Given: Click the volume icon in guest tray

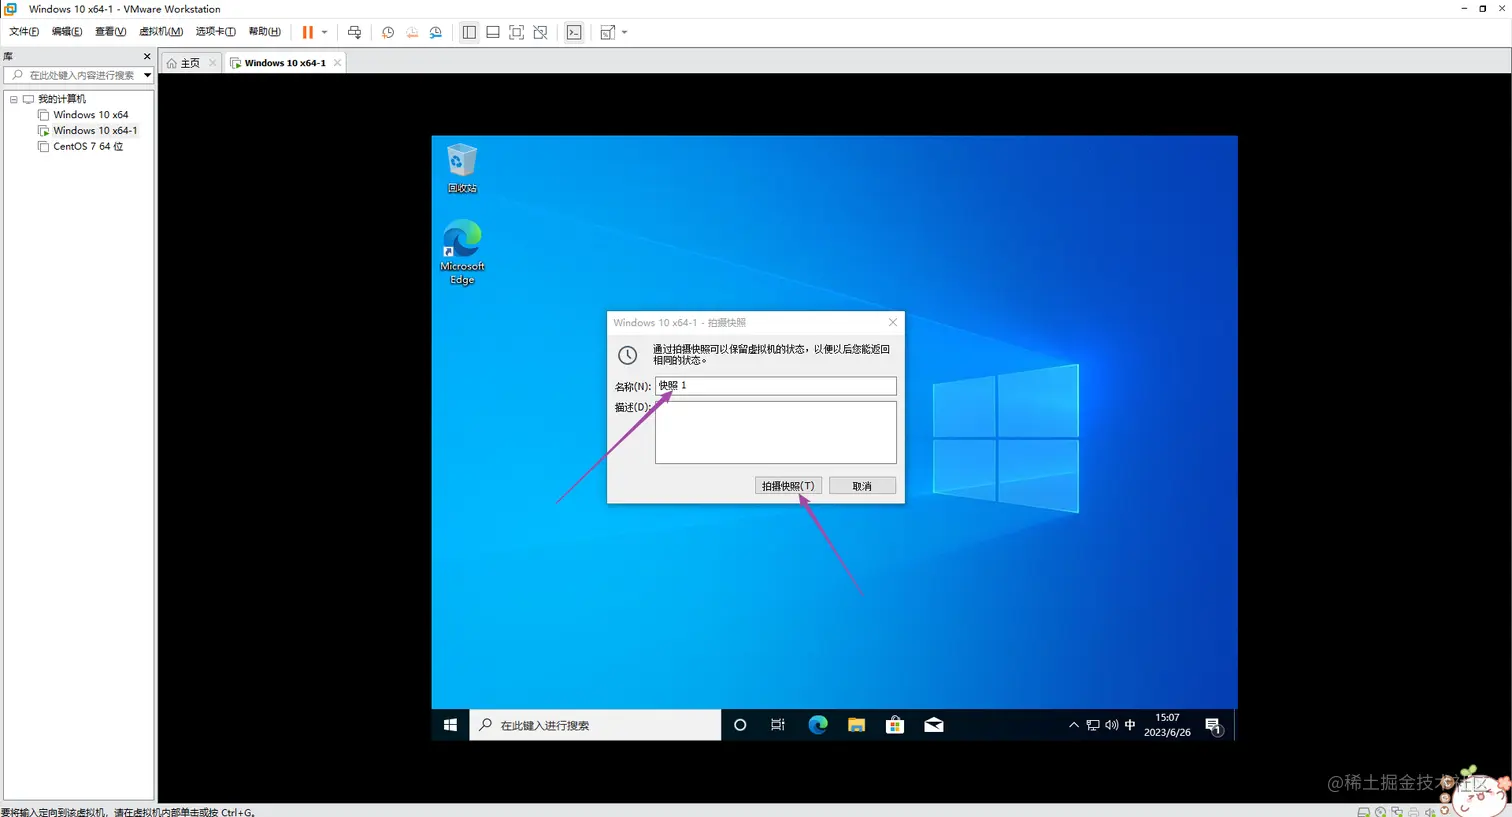Looking at the screenshot, I should (1111, 725).
